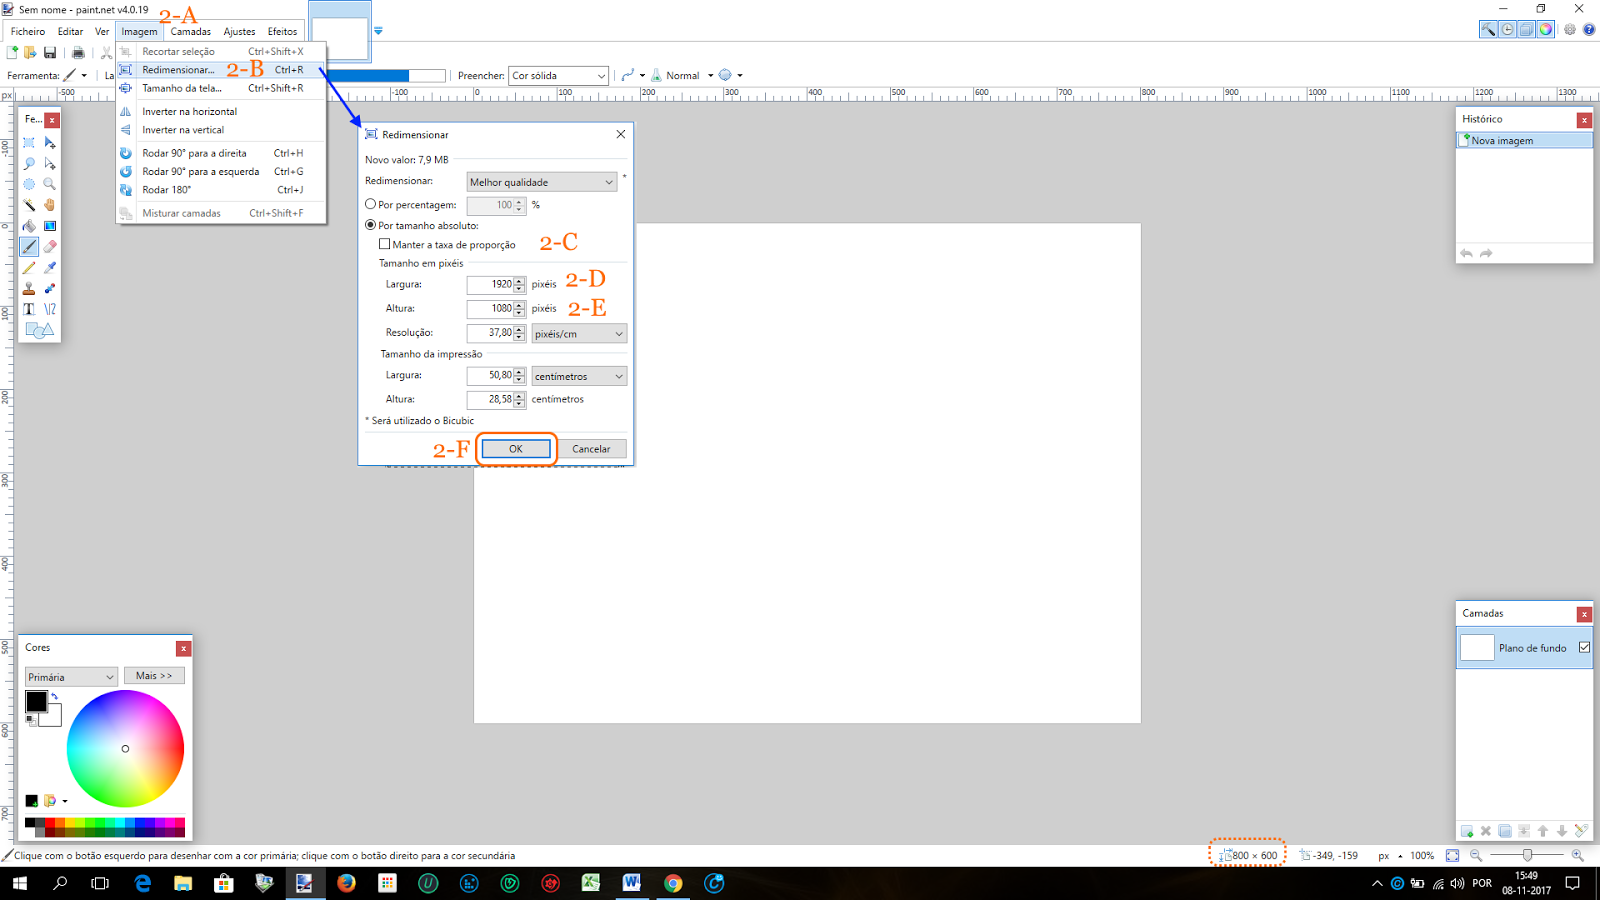Expand the palette options dropdown arrow
The image size is (1600, 900).
point(65,801)
